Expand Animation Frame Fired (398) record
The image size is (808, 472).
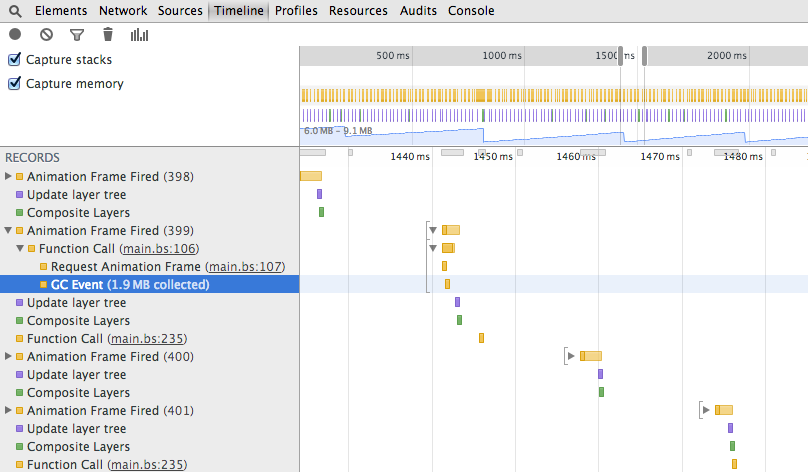tap(9, 177)
